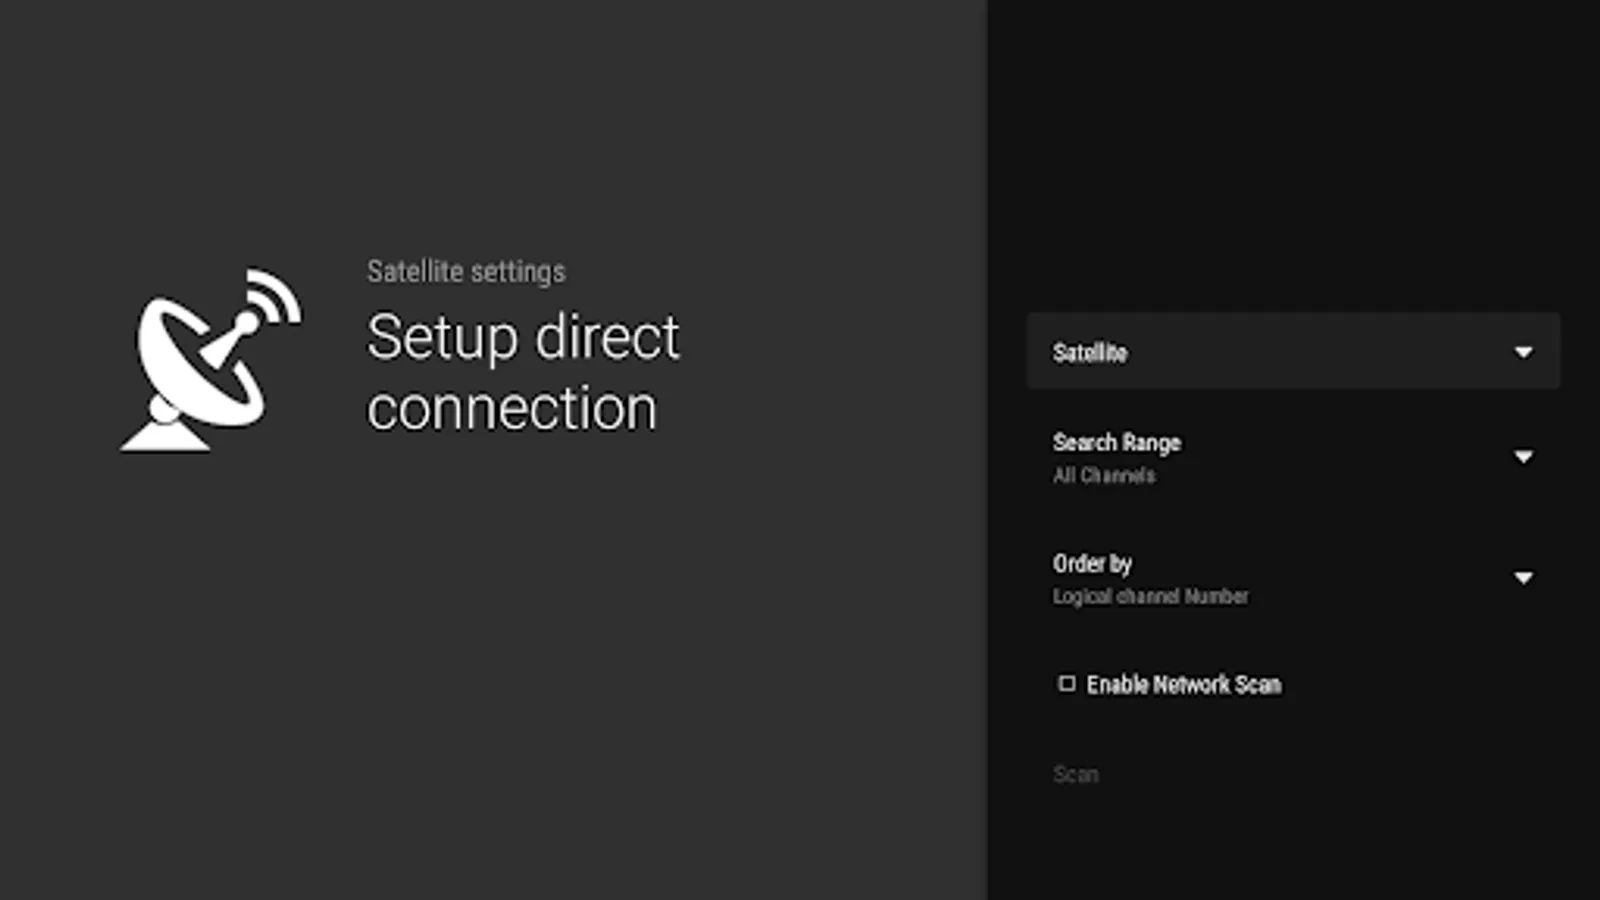Click the signal waves above the dish
1600x900 pixels.
point(275,295)
